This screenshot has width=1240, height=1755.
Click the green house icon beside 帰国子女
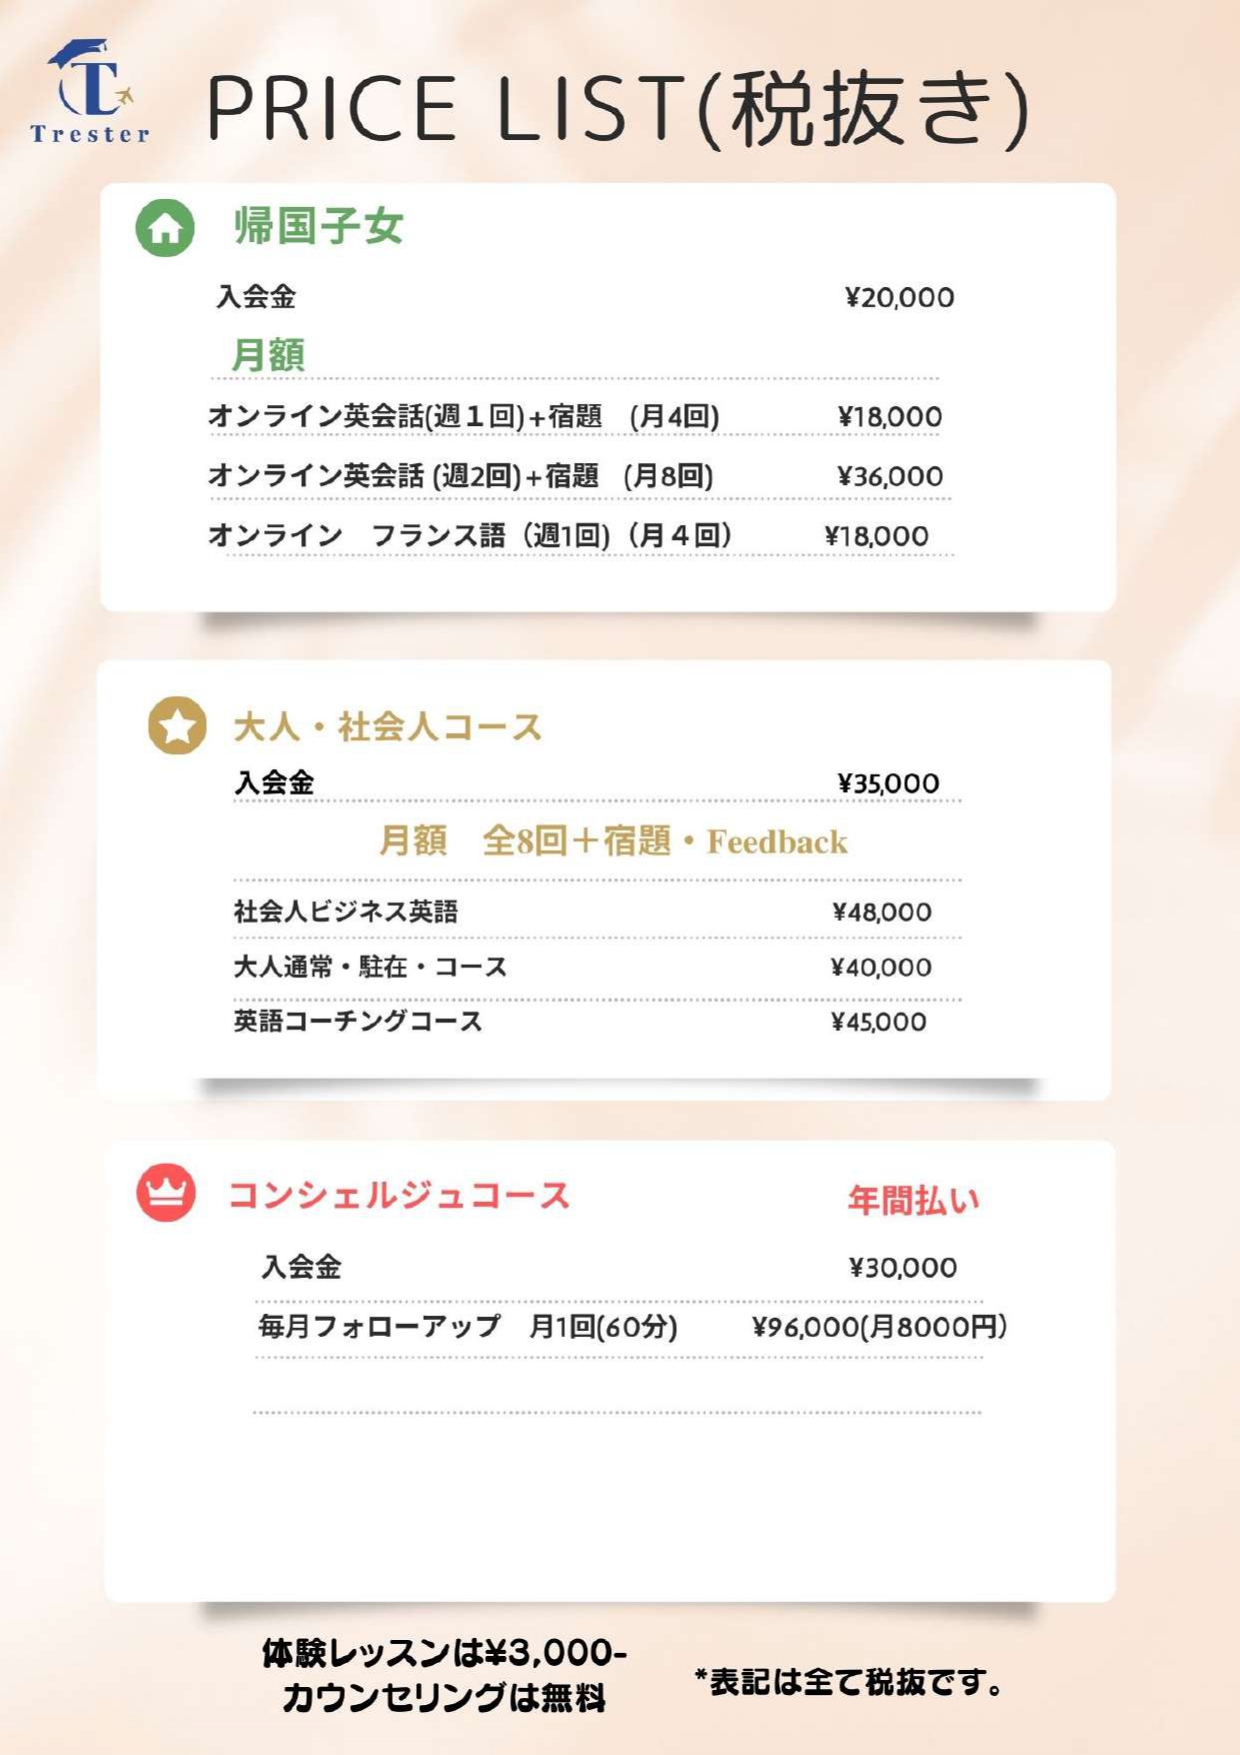(x=165, y=228)
